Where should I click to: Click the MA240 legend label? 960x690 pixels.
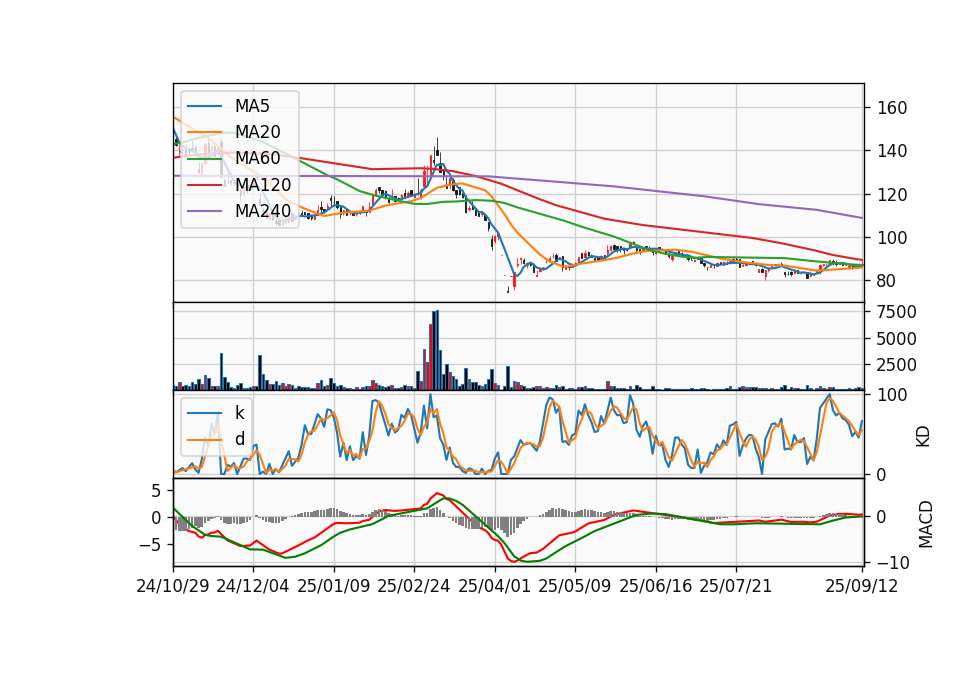[263, 211]
